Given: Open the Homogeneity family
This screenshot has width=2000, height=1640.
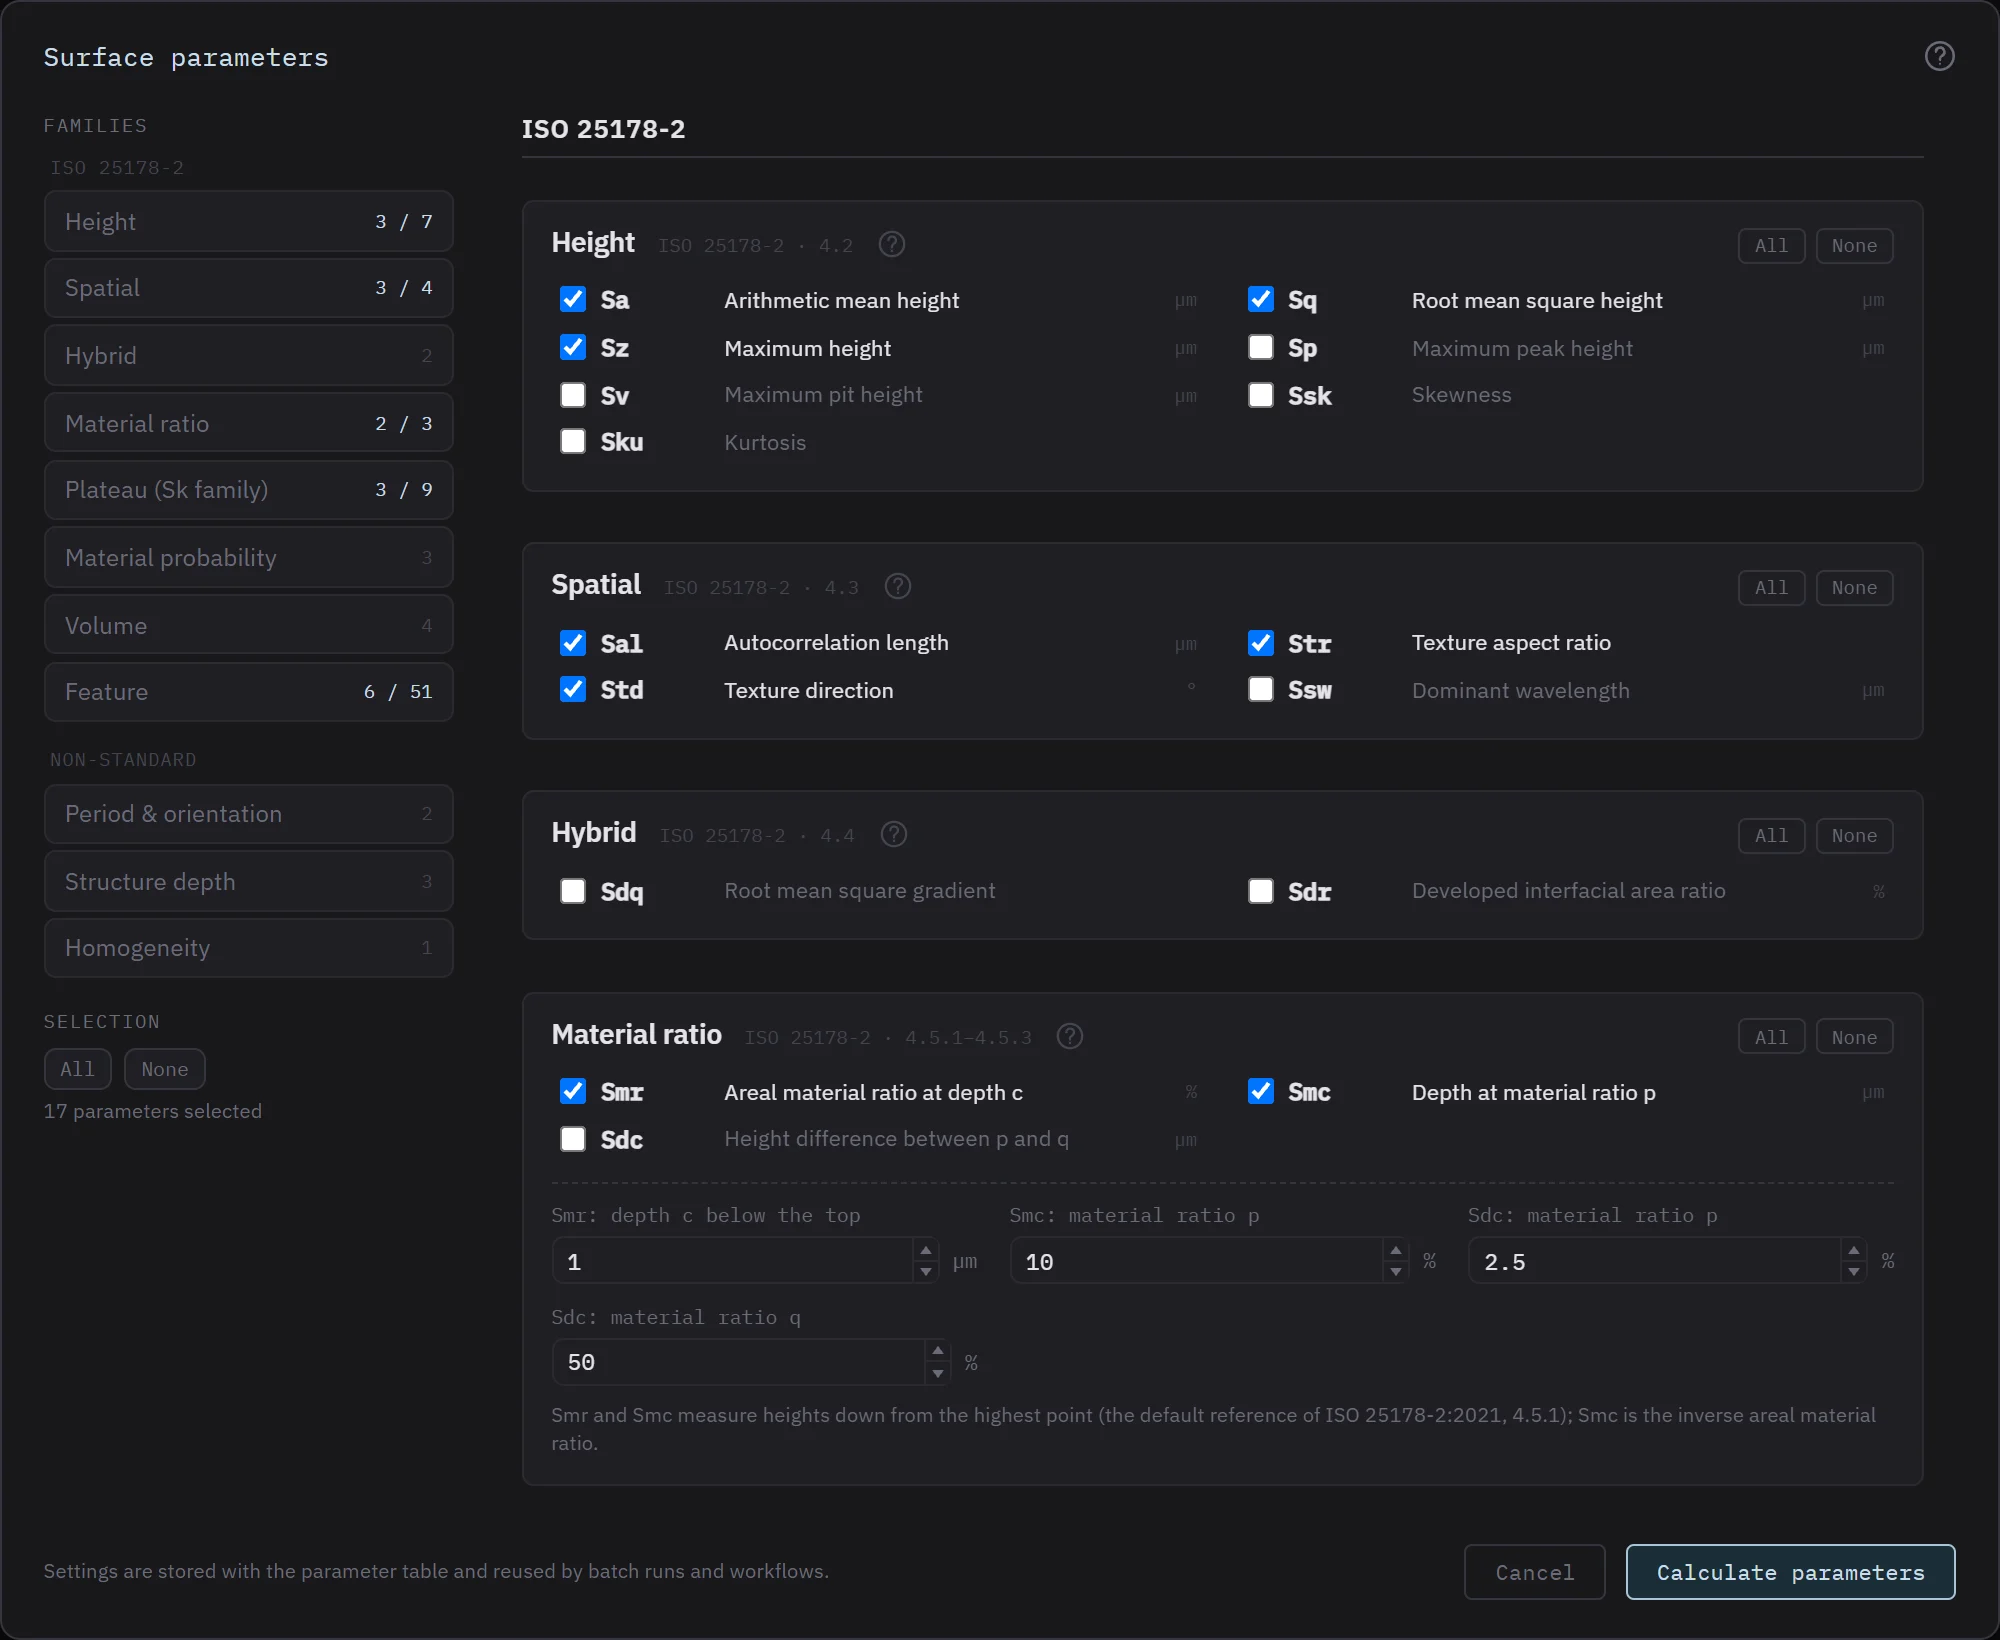Looking at the screenshot, I should (249, 948).
